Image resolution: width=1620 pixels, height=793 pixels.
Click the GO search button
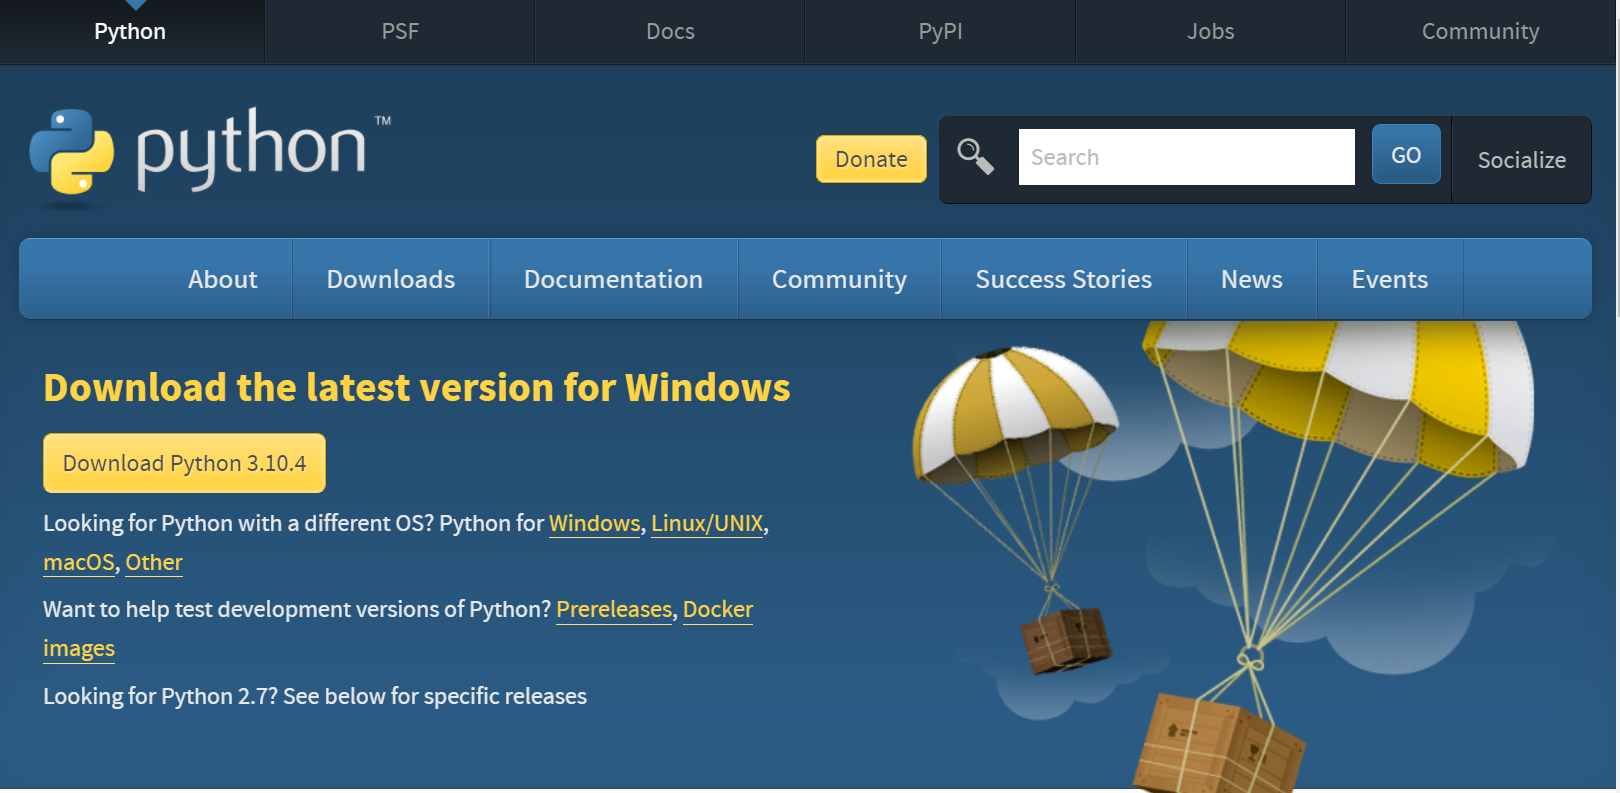click(1406, 154)
